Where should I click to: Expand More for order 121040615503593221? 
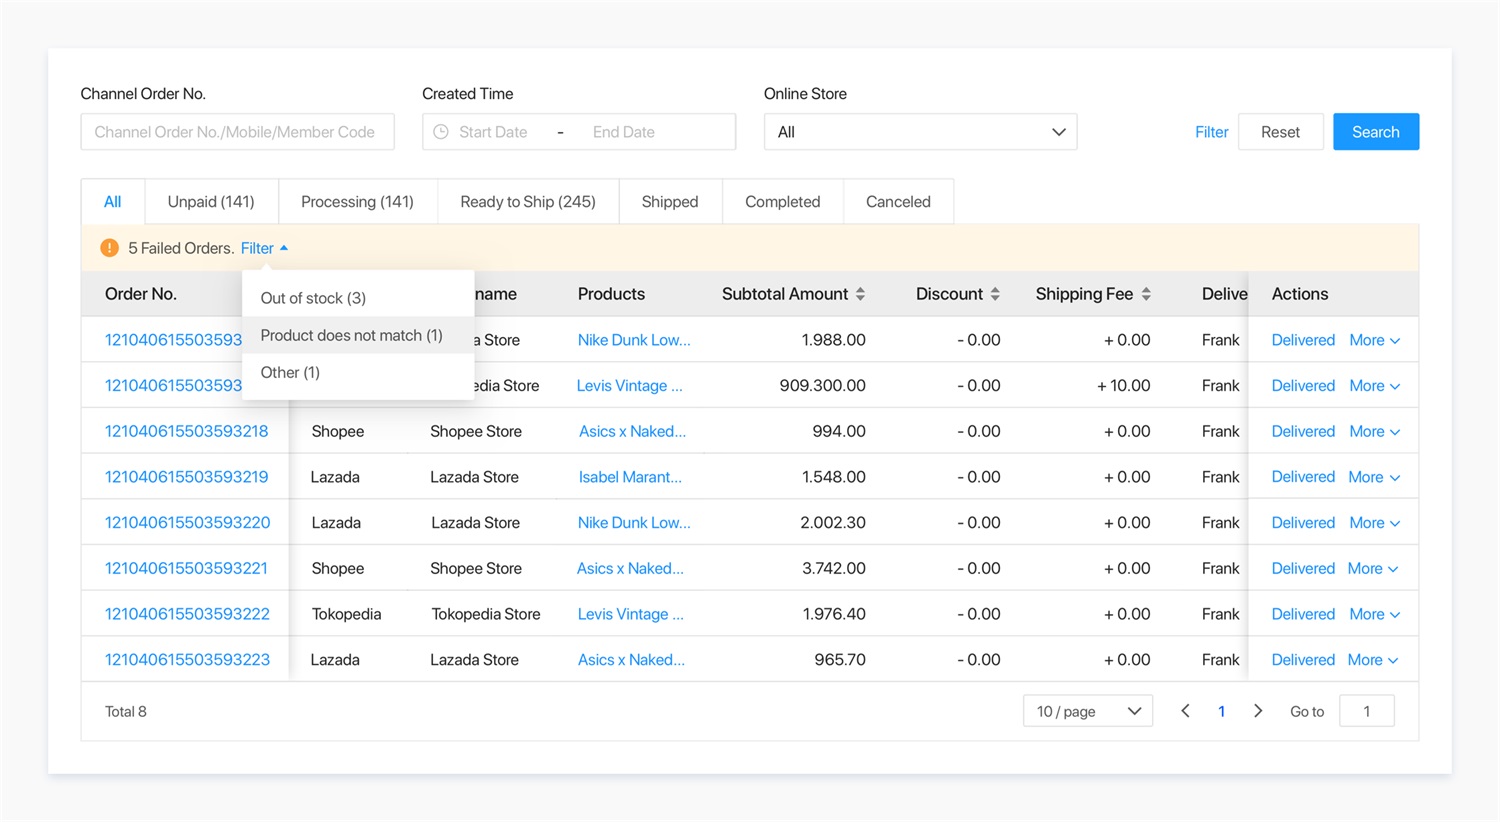tap(1373, 568)
